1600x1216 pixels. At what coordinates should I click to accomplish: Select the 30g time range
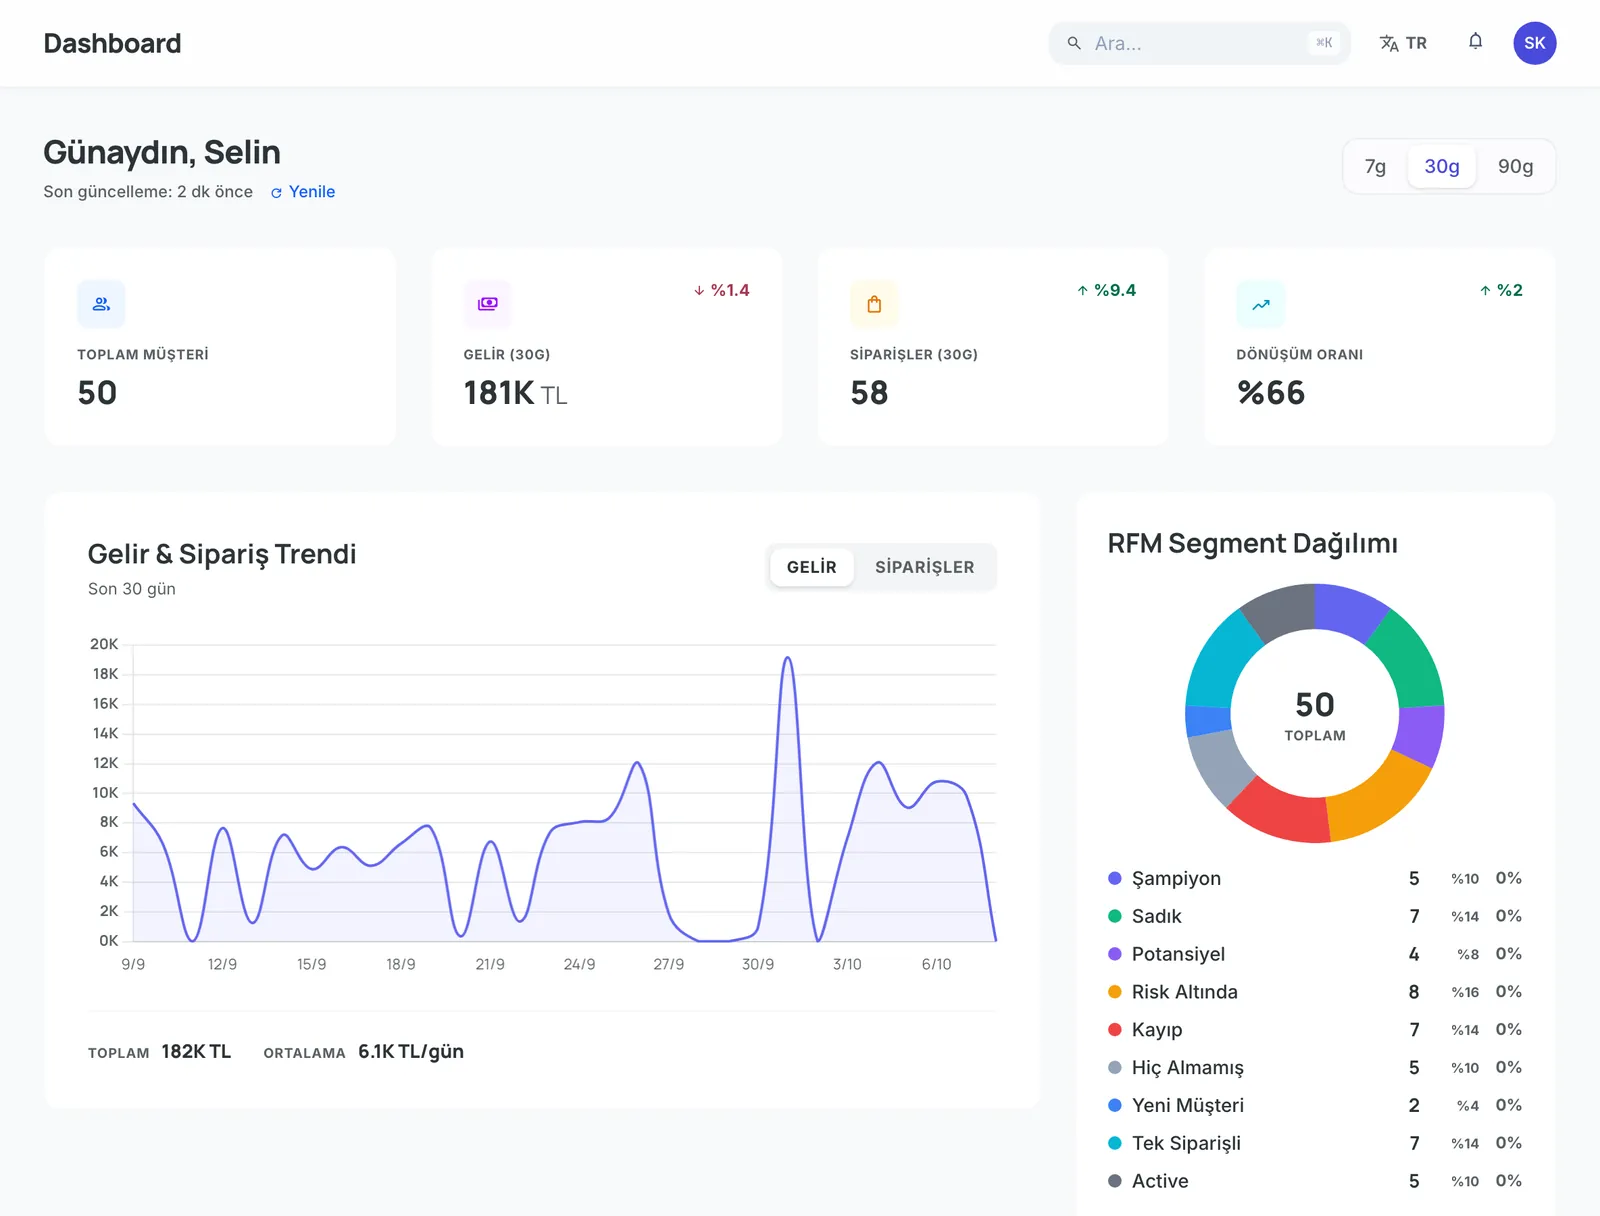(1442, 166)
